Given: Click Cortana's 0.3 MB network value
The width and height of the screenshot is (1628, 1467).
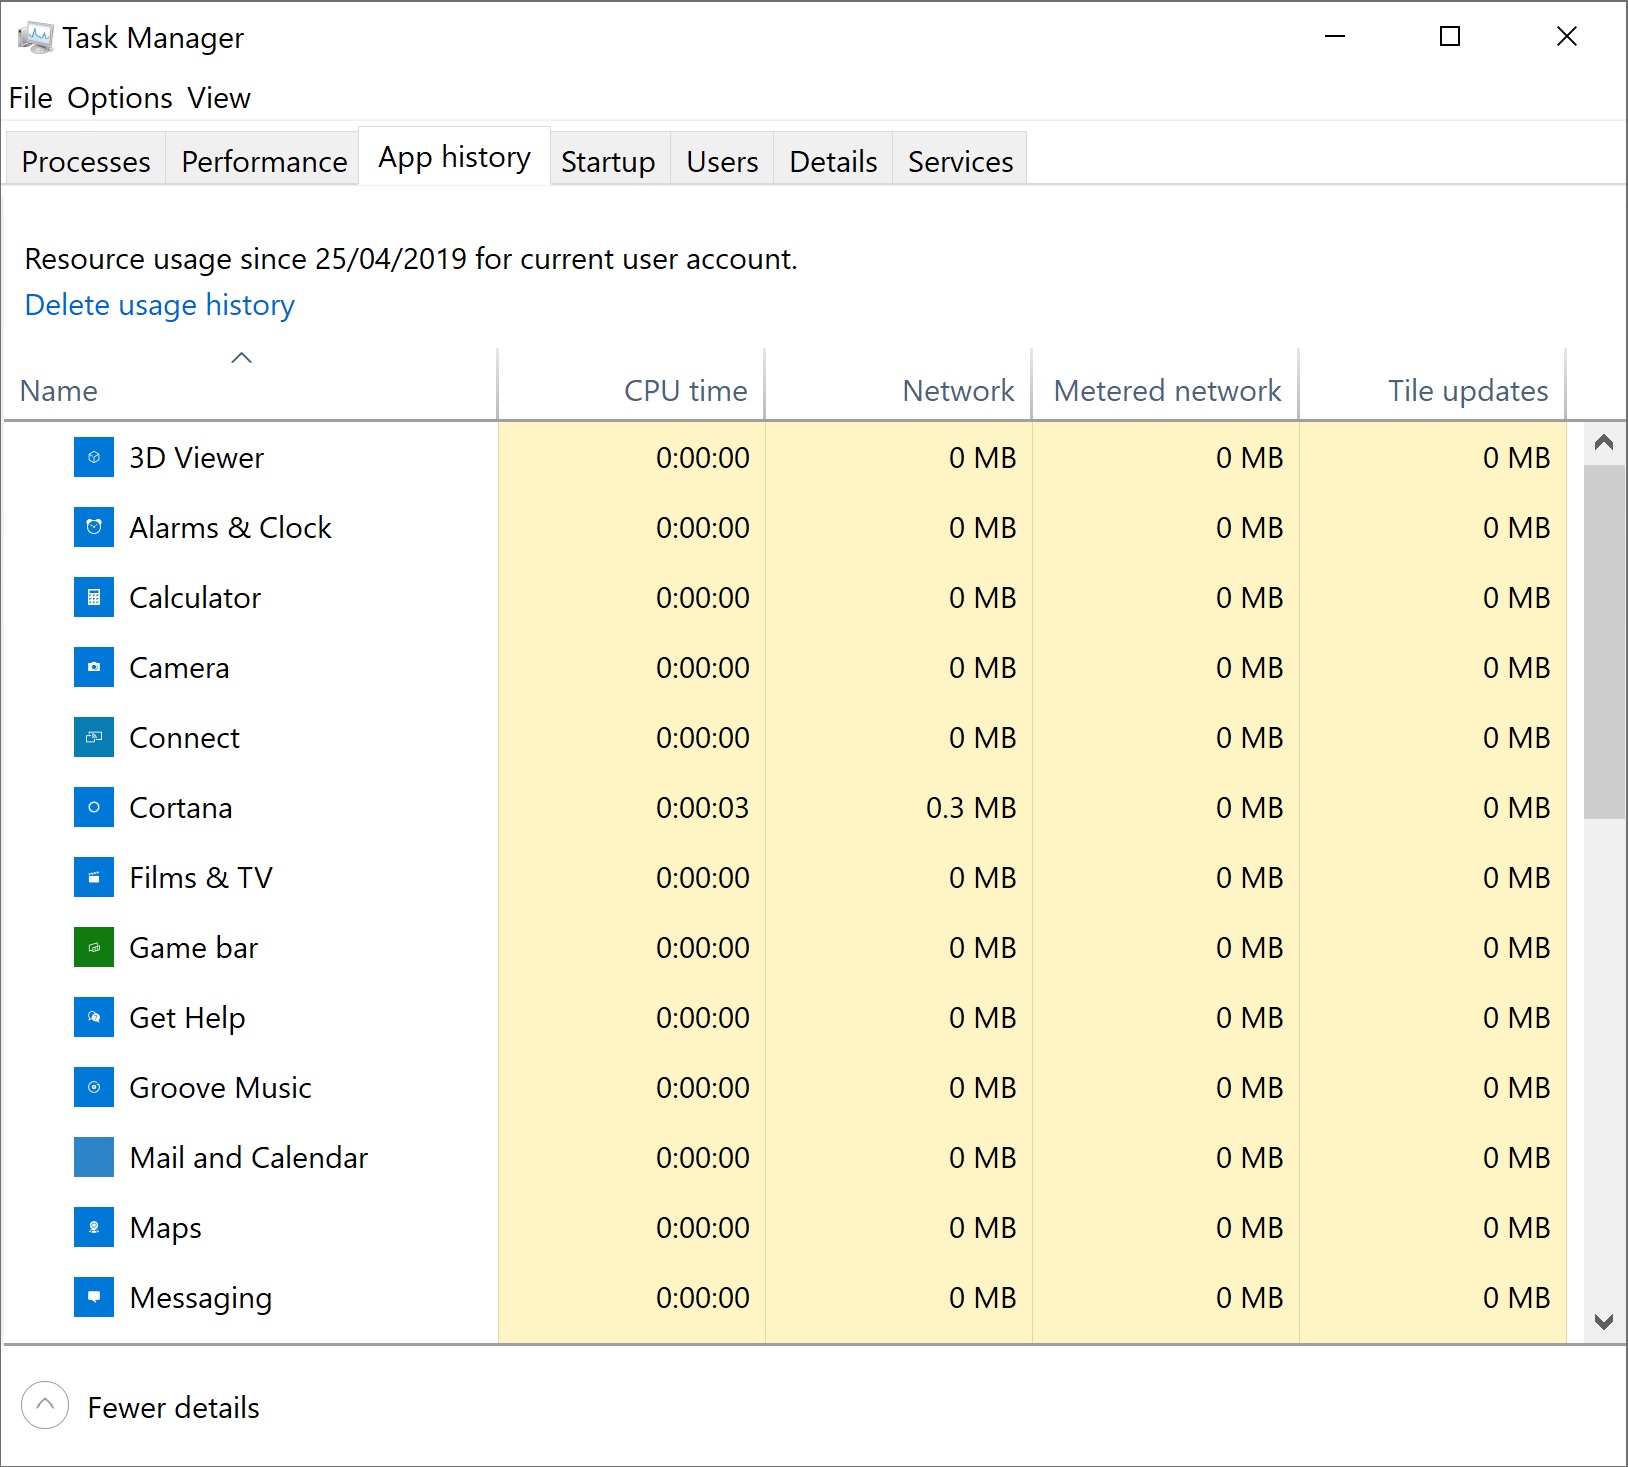Looking at the screenshot, I should (x=971, y=807).
